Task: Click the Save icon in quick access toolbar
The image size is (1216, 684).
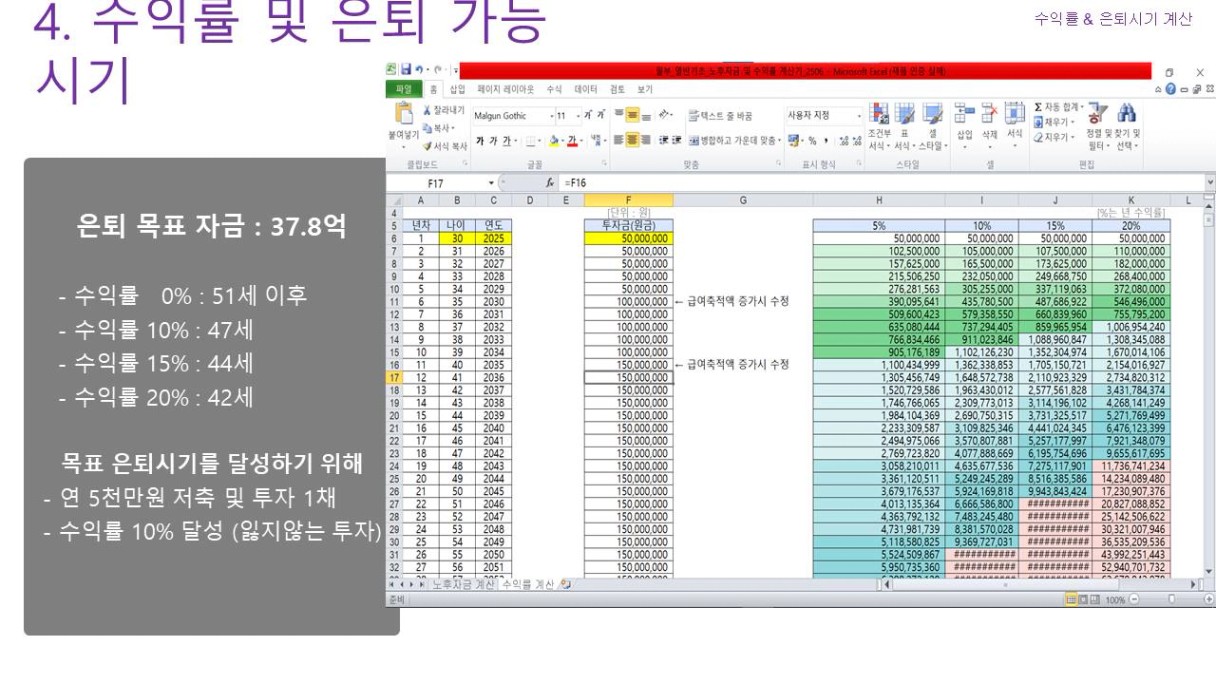Action: pyautogui.click(x=406, y=71)
